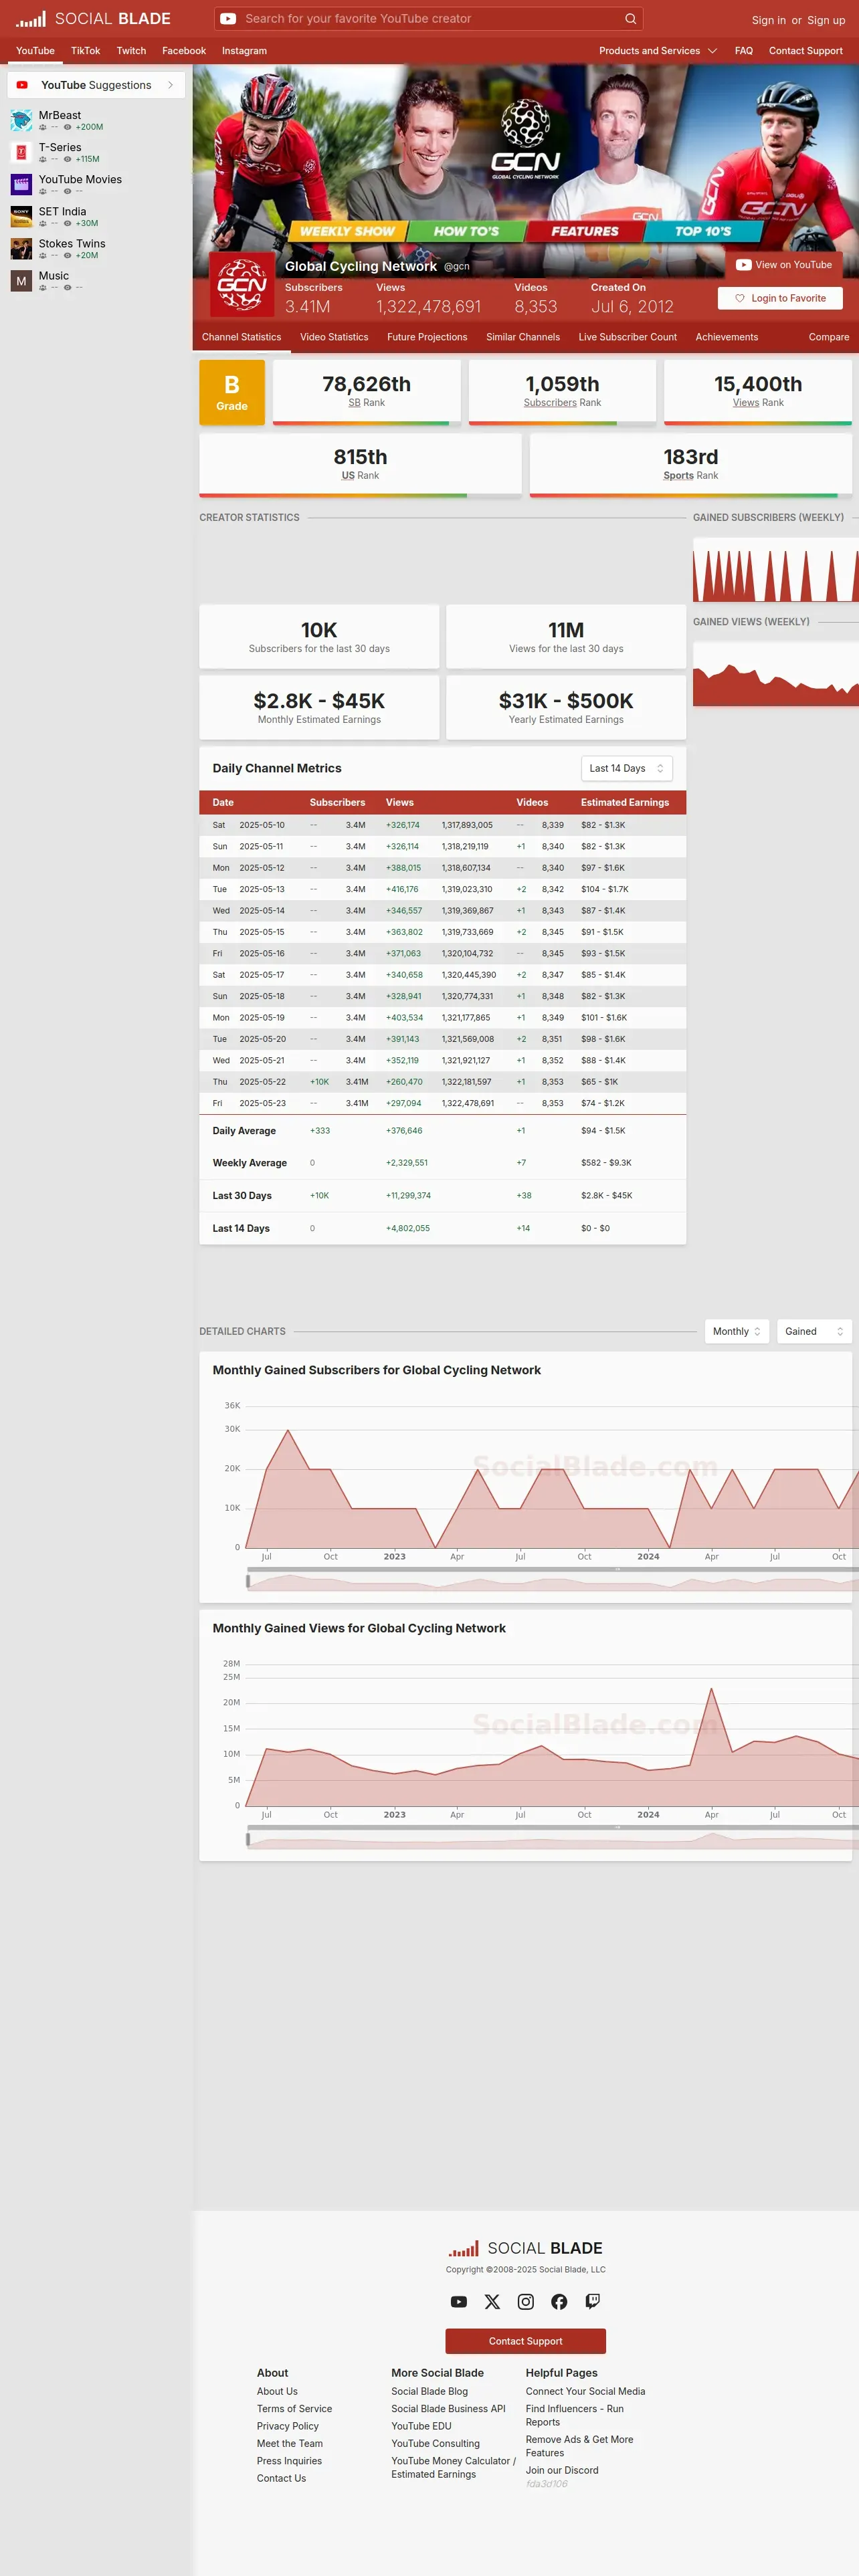
Task: Select the YouTube Movies avatar icon
Action: click(21, 185)
